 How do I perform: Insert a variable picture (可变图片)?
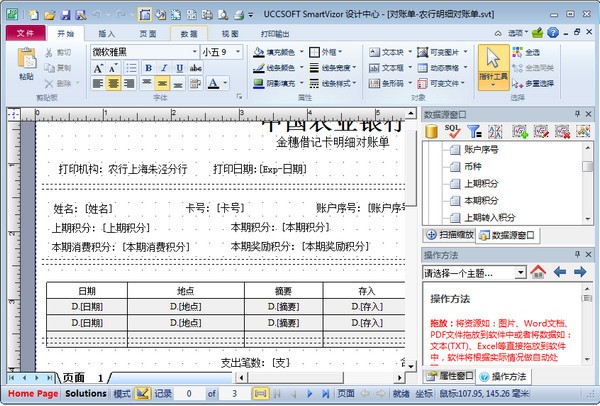(x=438, y=52)
